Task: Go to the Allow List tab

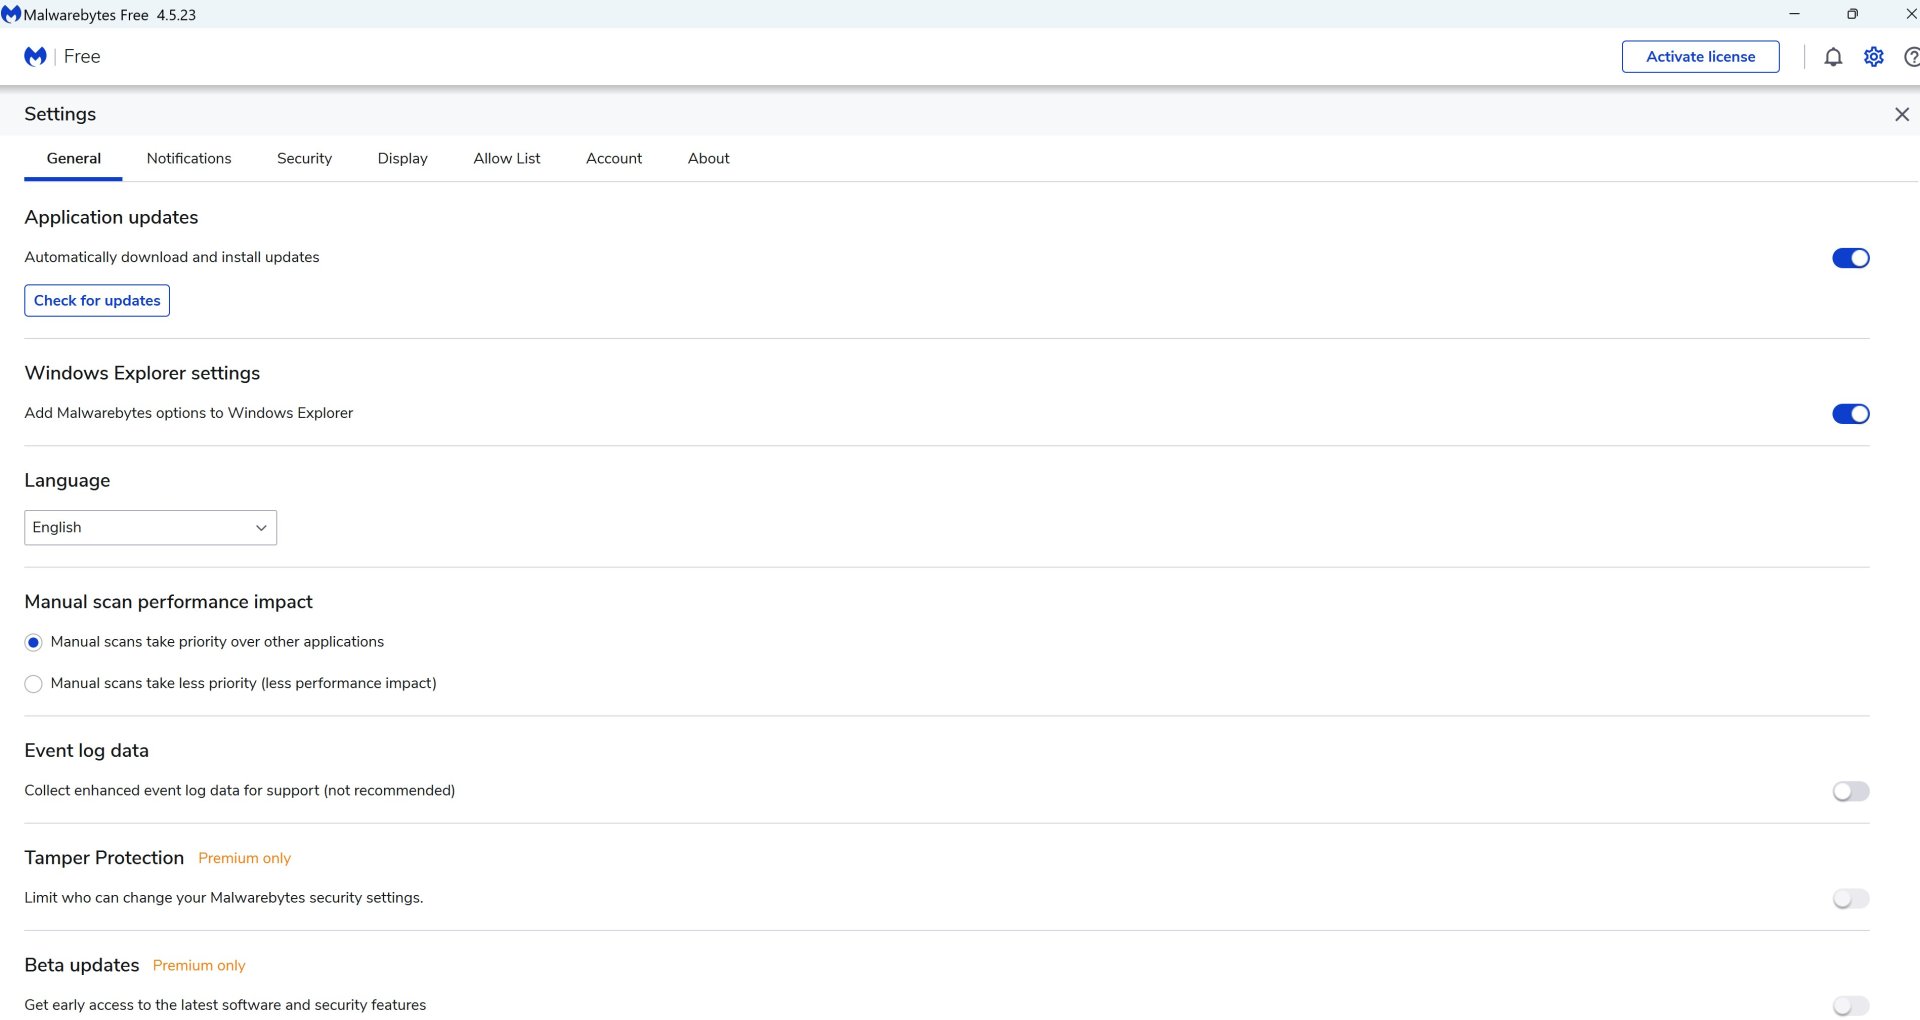Action: coord(507,159)
